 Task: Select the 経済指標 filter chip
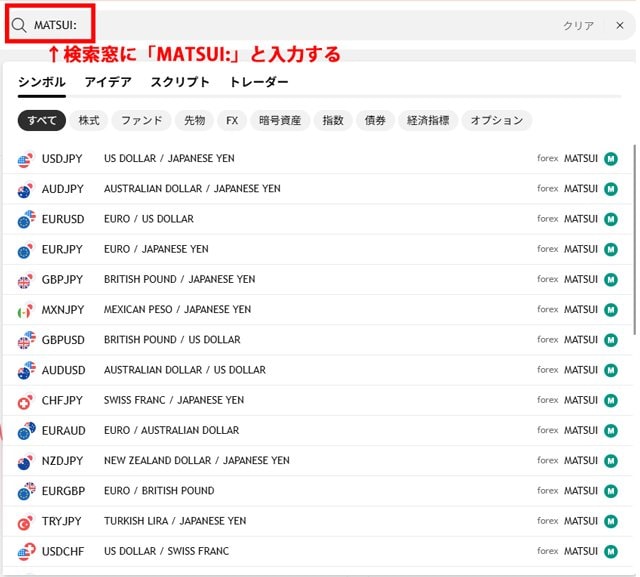pyautogui.click(x=427, y=121)
